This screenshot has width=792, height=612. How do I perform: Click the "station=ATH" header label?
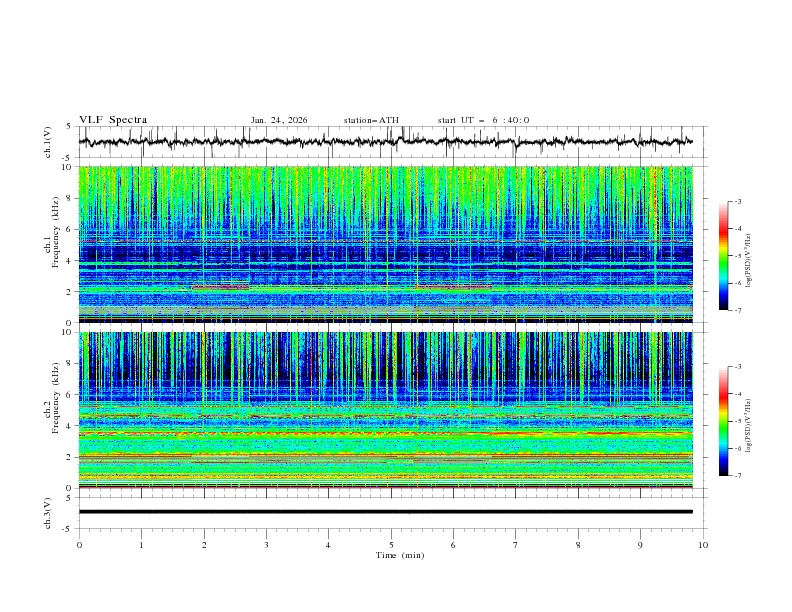coord(371,120)
